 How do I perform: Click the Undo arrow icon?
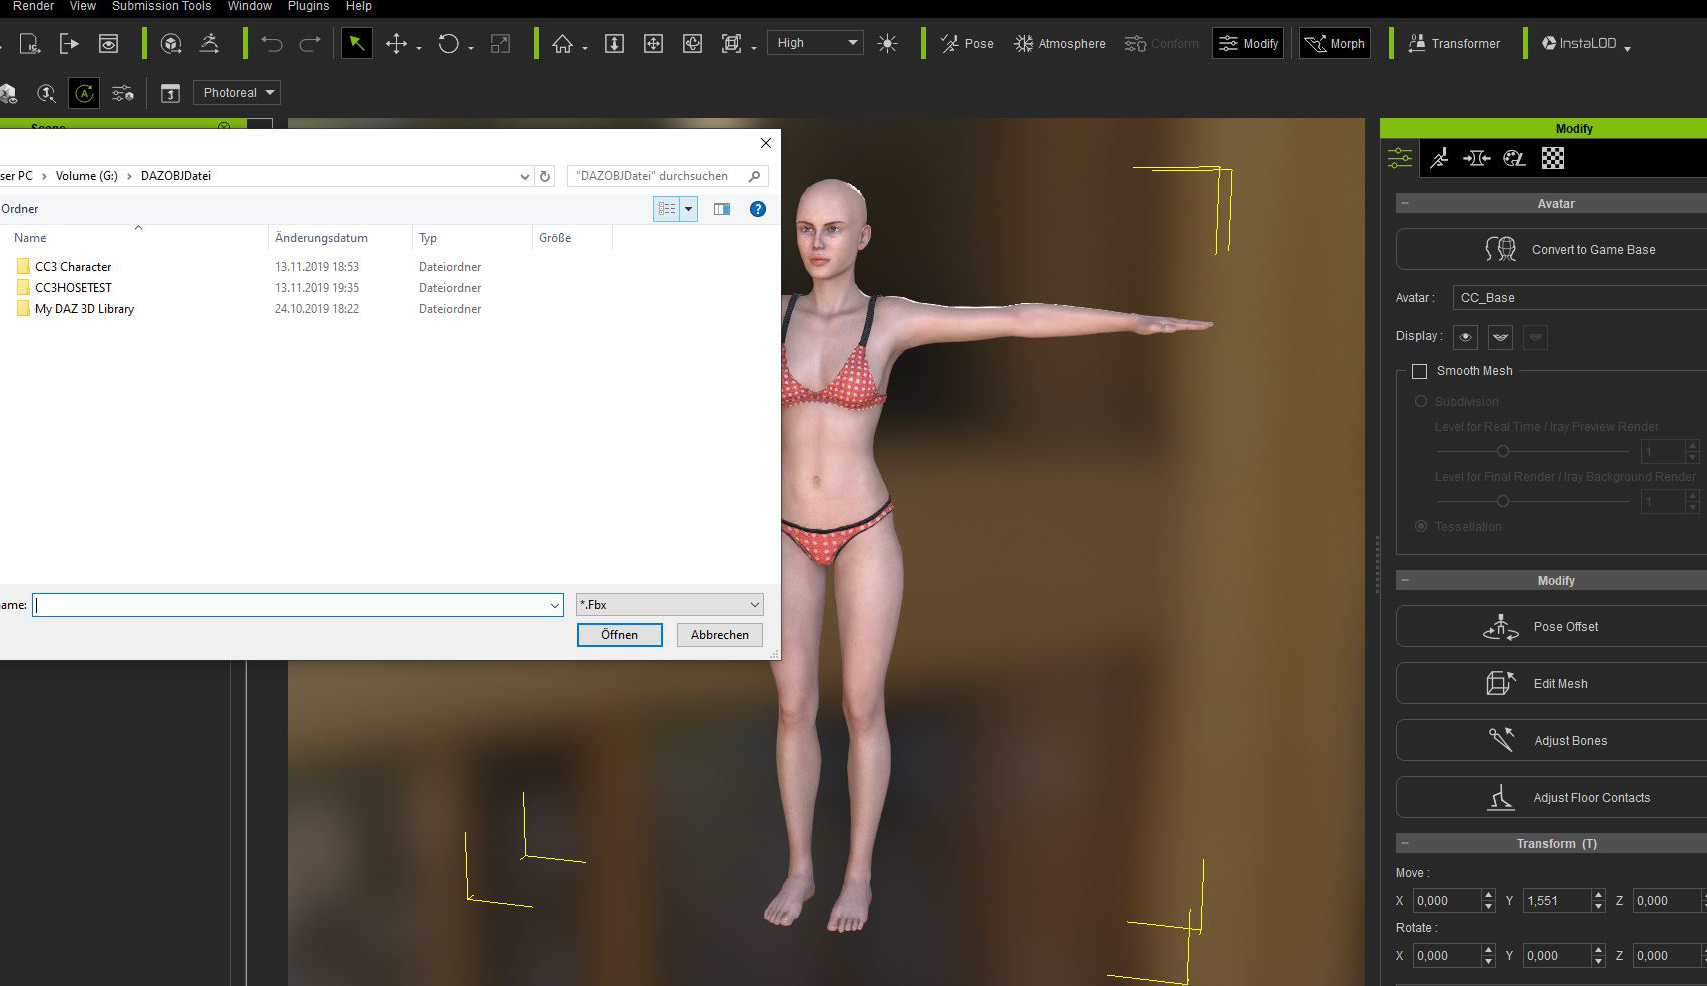point(272,44)
